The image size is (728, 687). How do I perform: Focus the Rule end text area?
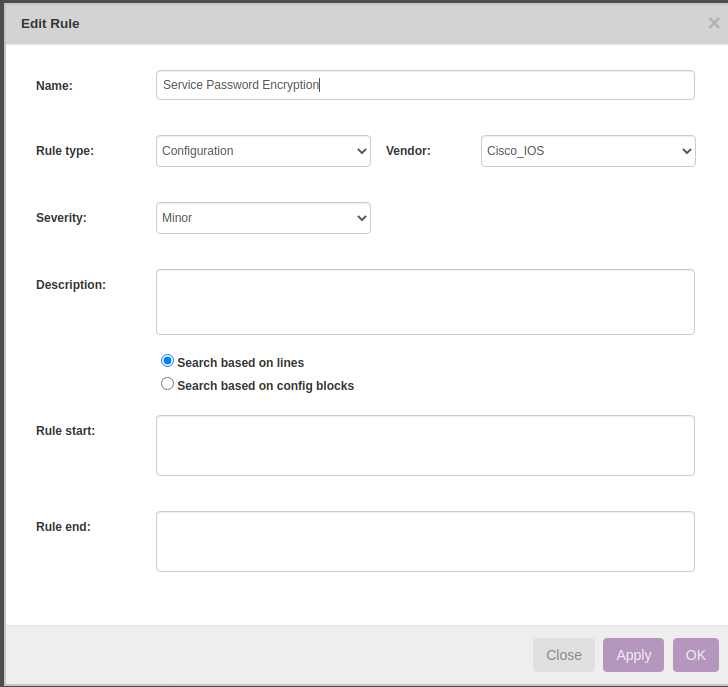[x=425, y=541]
